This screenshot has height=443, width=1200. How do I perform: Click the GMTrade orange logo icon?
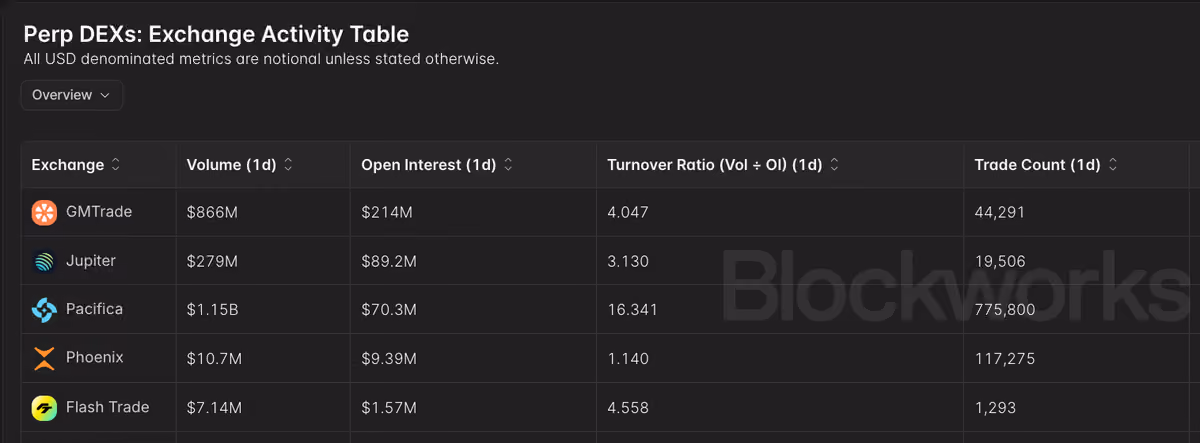click(44, 213)
